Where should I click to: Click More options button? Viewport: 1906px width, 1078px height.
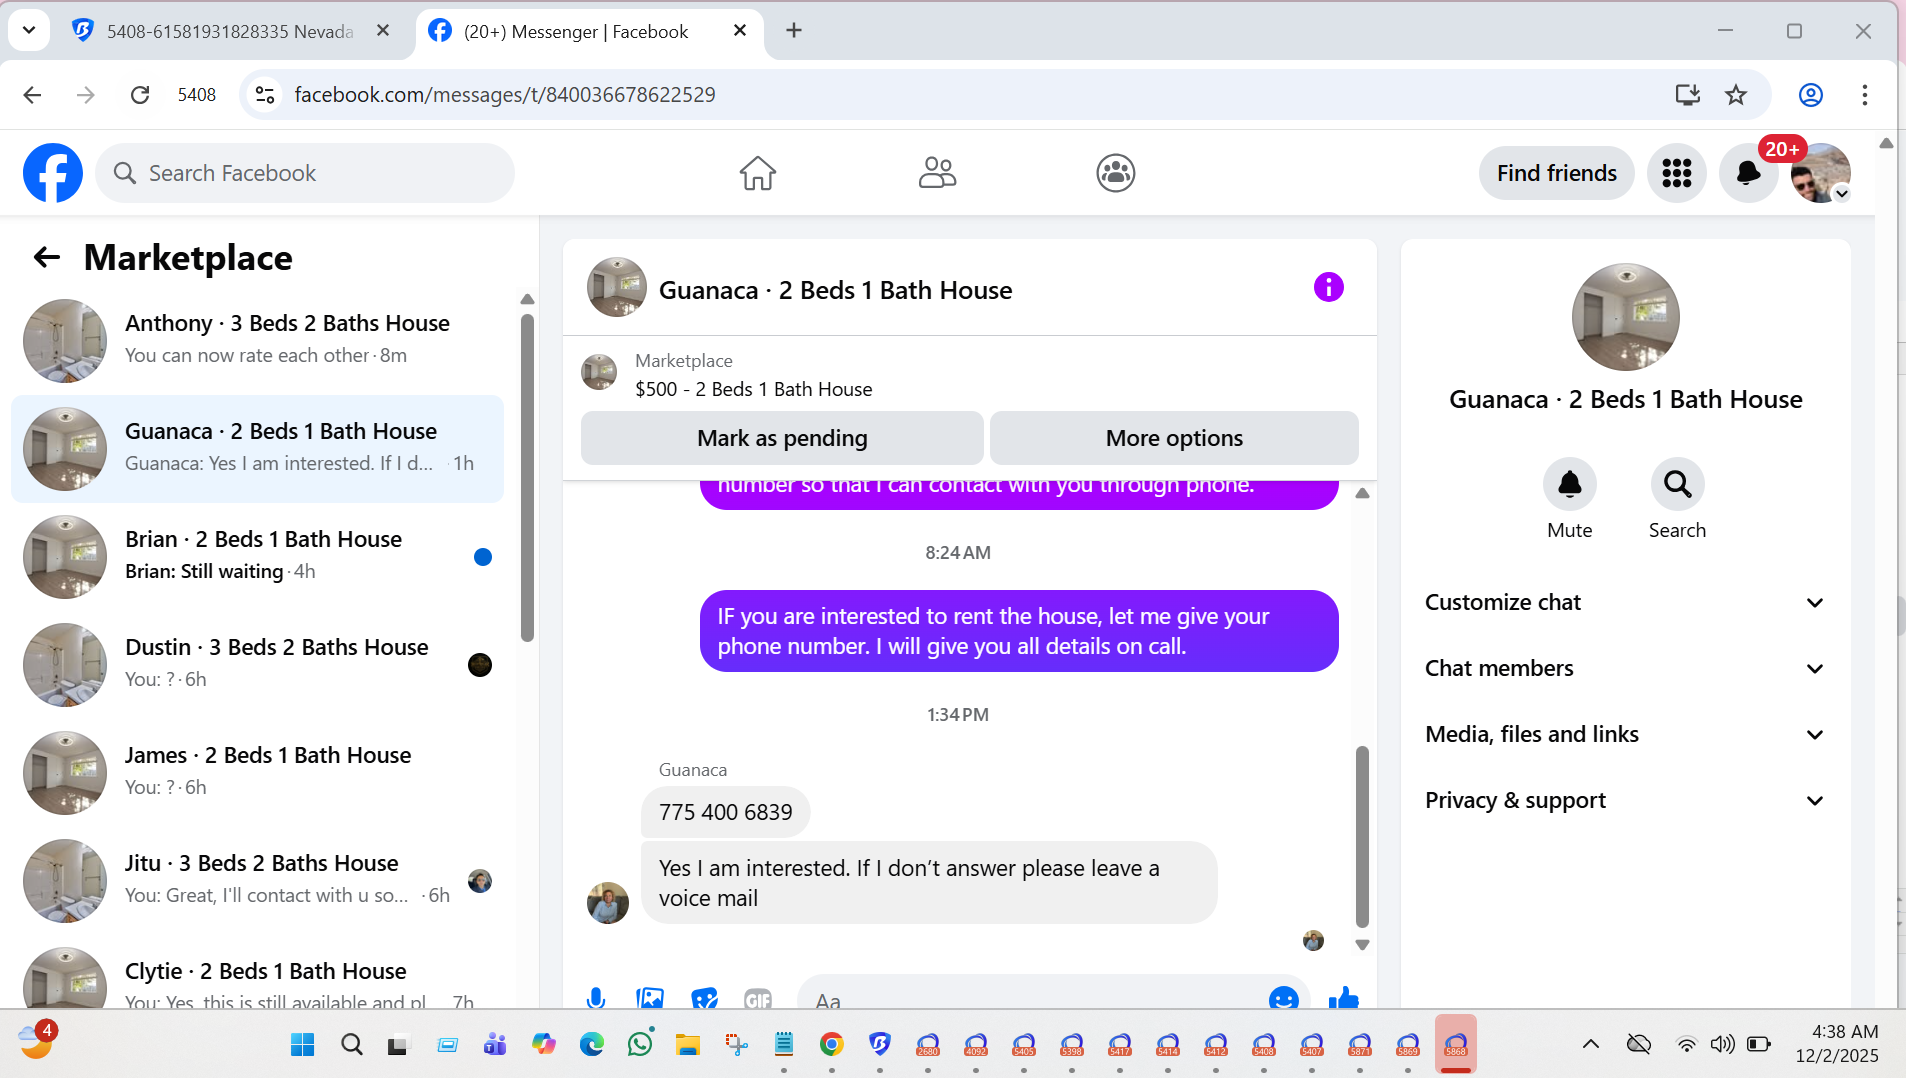pyautogui.click(x=1174, y=438)
